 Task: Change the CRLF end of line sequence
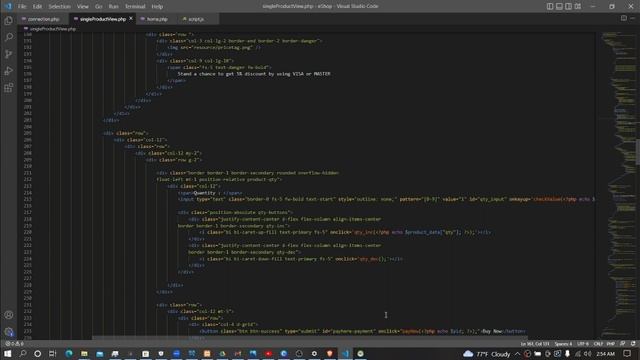click(x=598, y=344)
